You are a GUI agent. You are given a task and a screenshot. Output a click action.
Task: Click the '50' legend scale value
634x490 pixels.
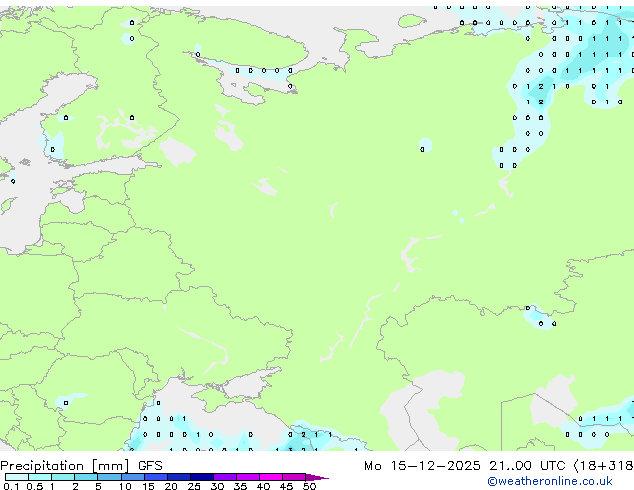pos(309,486)
